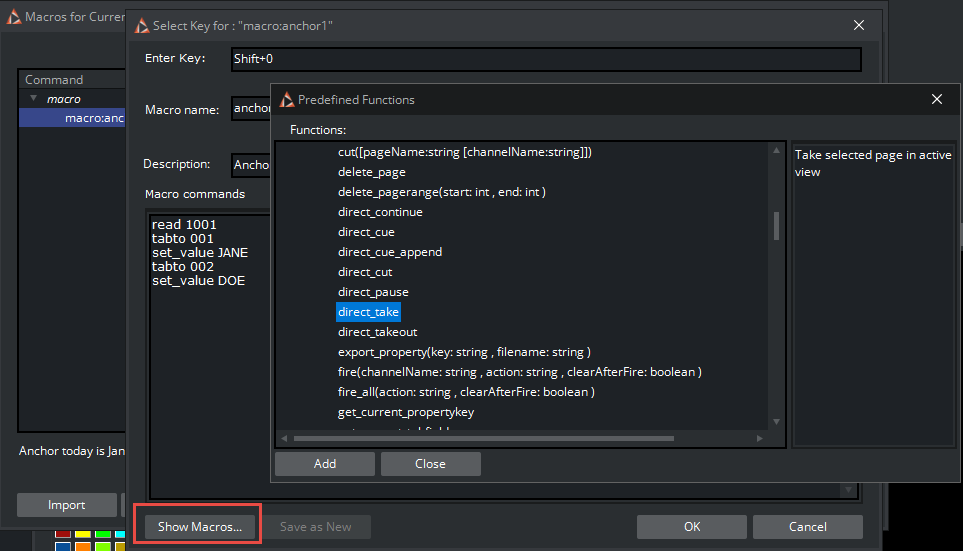Select direct_takeout function

pos(377,332)
